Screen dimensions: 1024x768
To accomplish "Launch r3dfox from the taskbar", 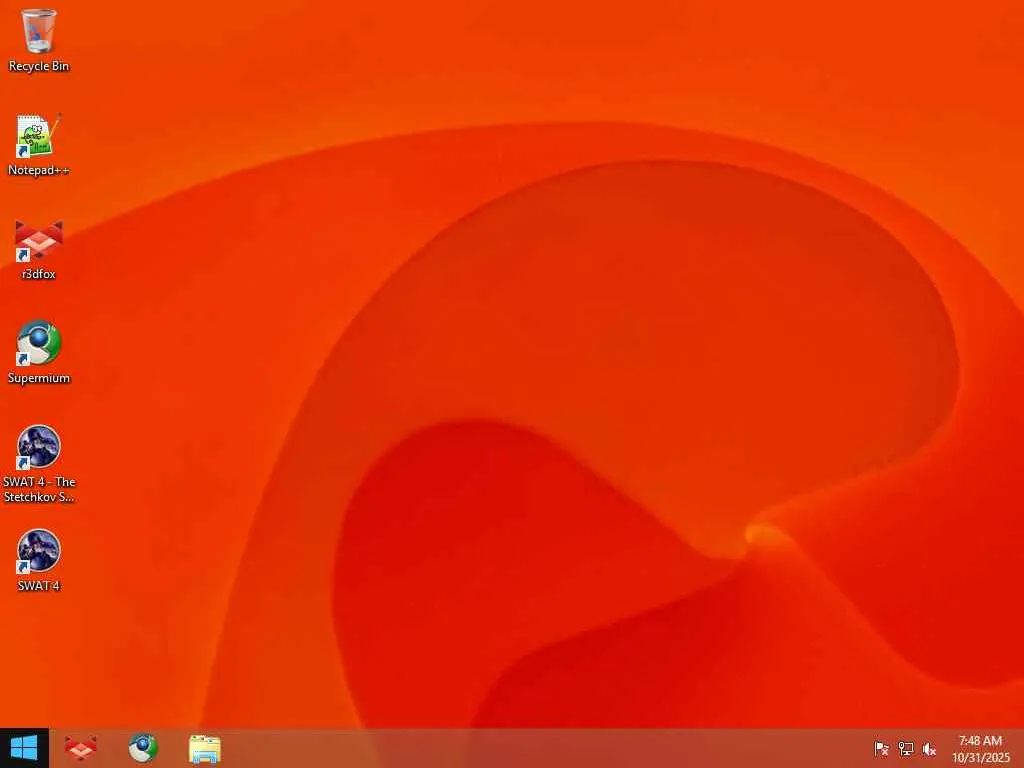I will (80, 748).
